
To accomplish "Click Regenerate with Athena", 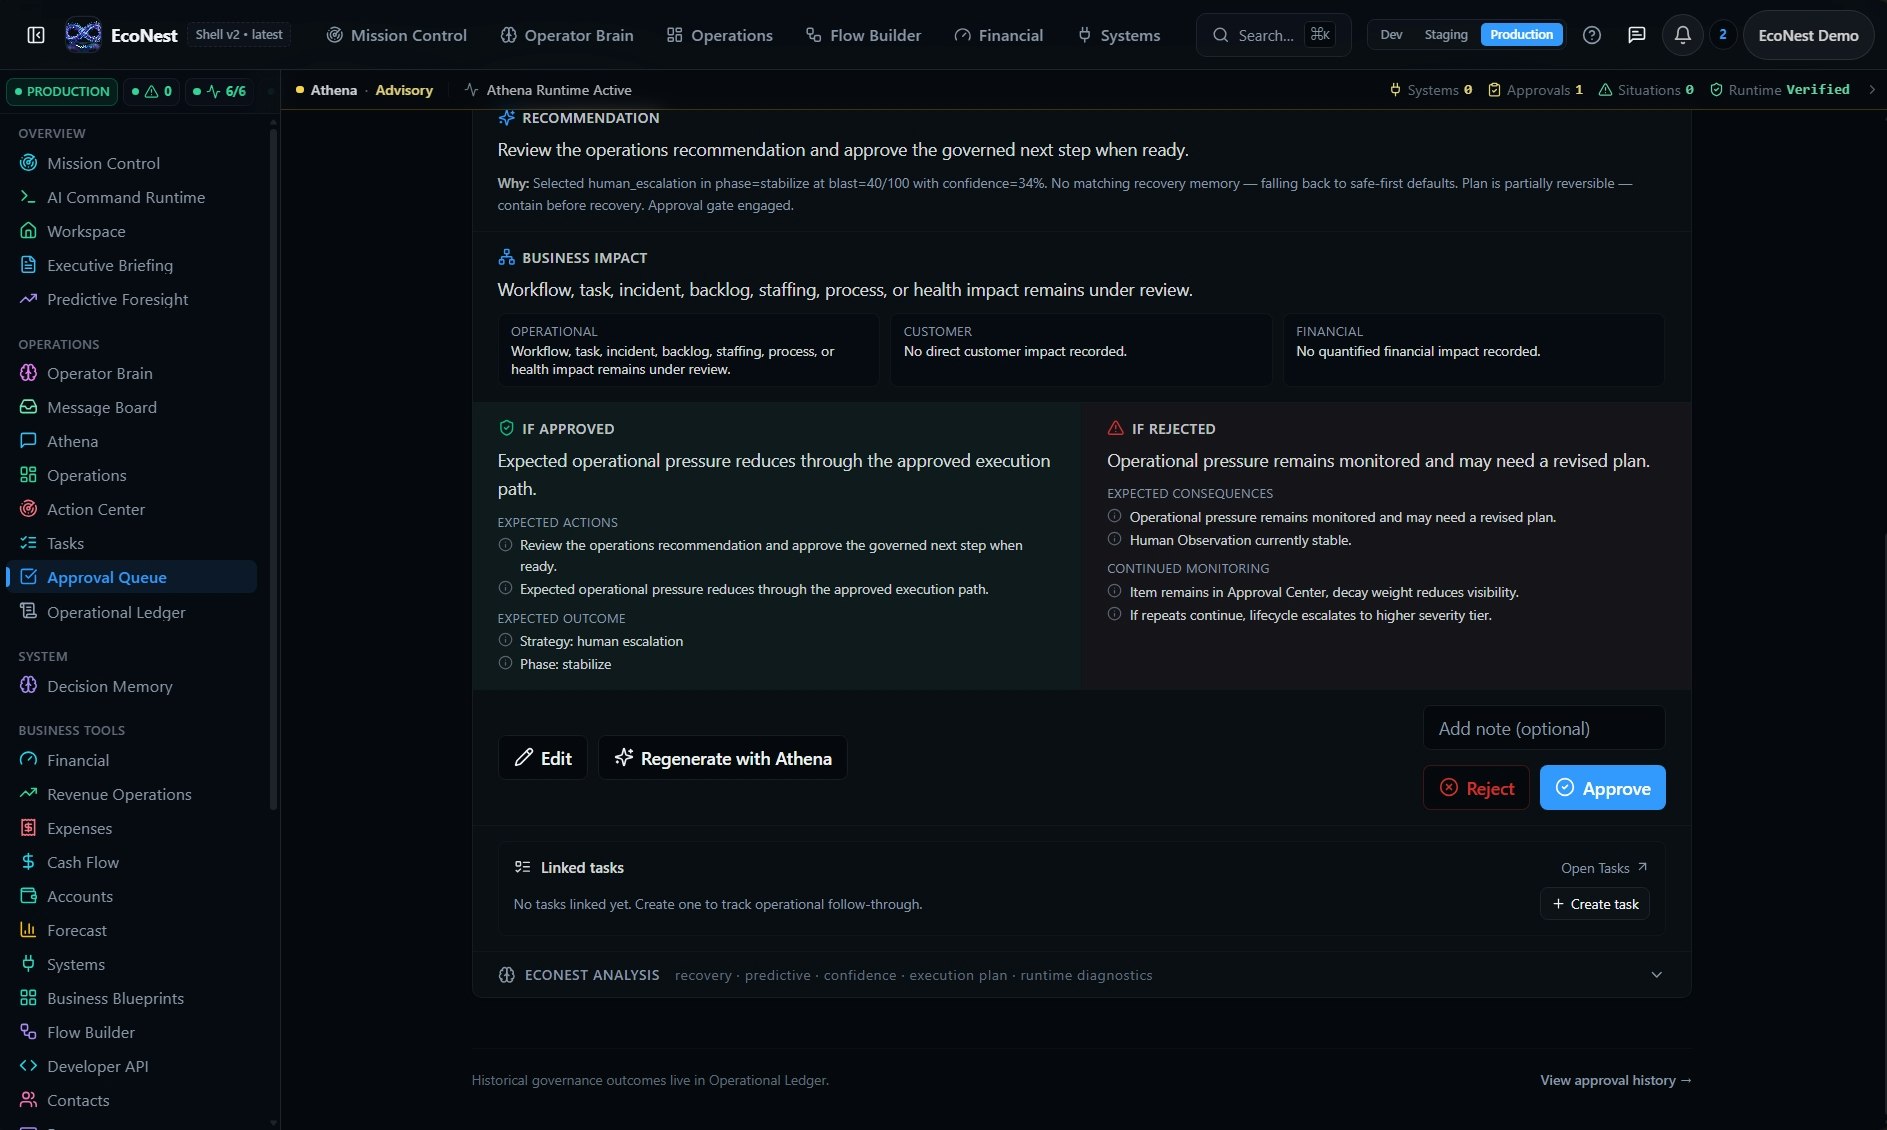I will (x=723, y=758).
